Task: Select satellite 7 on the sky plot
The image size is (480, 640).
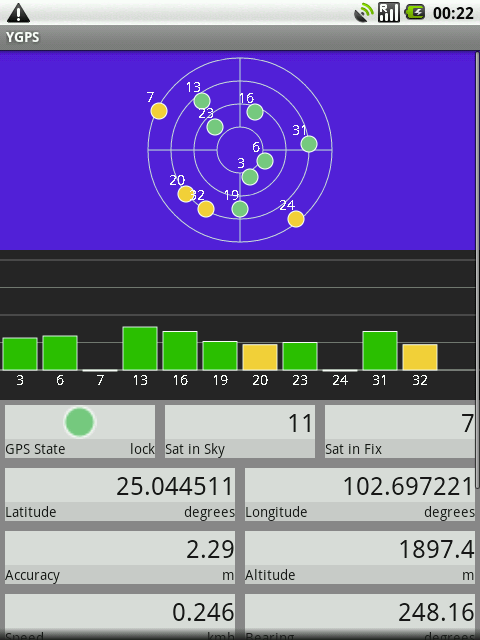Action: [x=159, y=111]
